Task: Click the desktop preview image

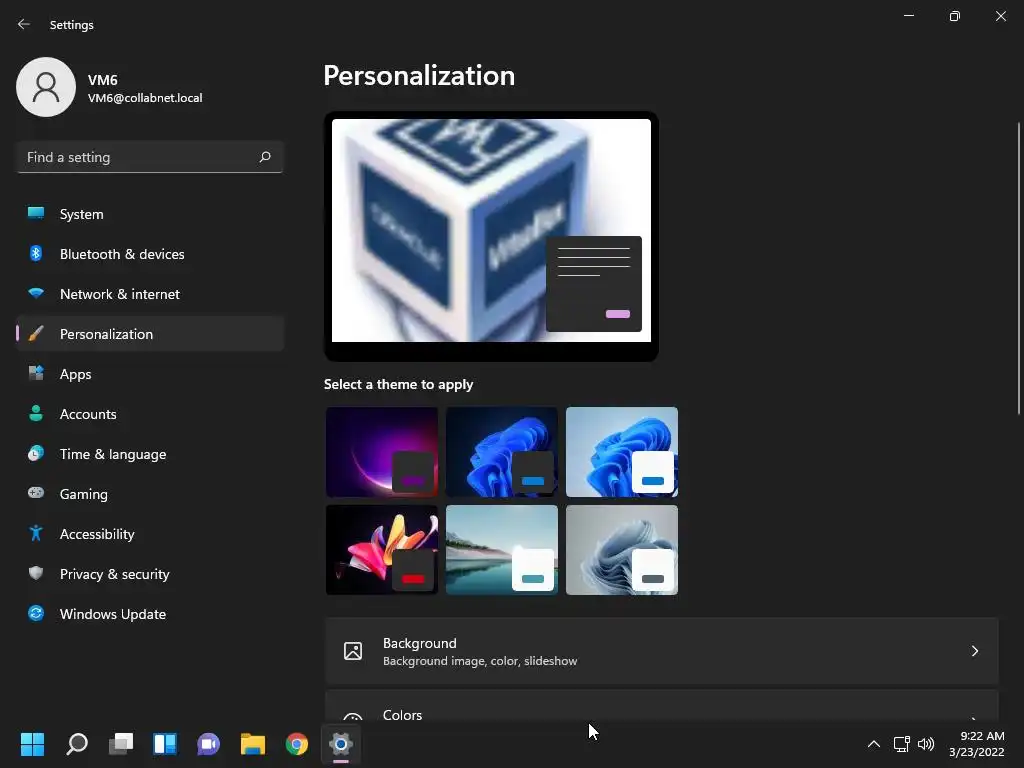Action: 491,231
